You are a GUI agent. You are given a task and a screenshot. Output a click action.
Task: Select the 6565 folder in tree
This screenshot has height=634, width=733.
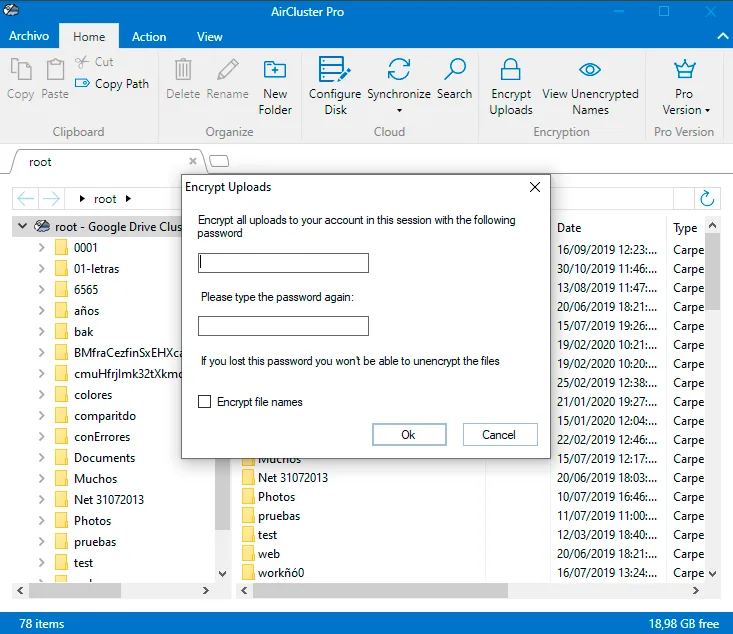click(x=86, y=289)
